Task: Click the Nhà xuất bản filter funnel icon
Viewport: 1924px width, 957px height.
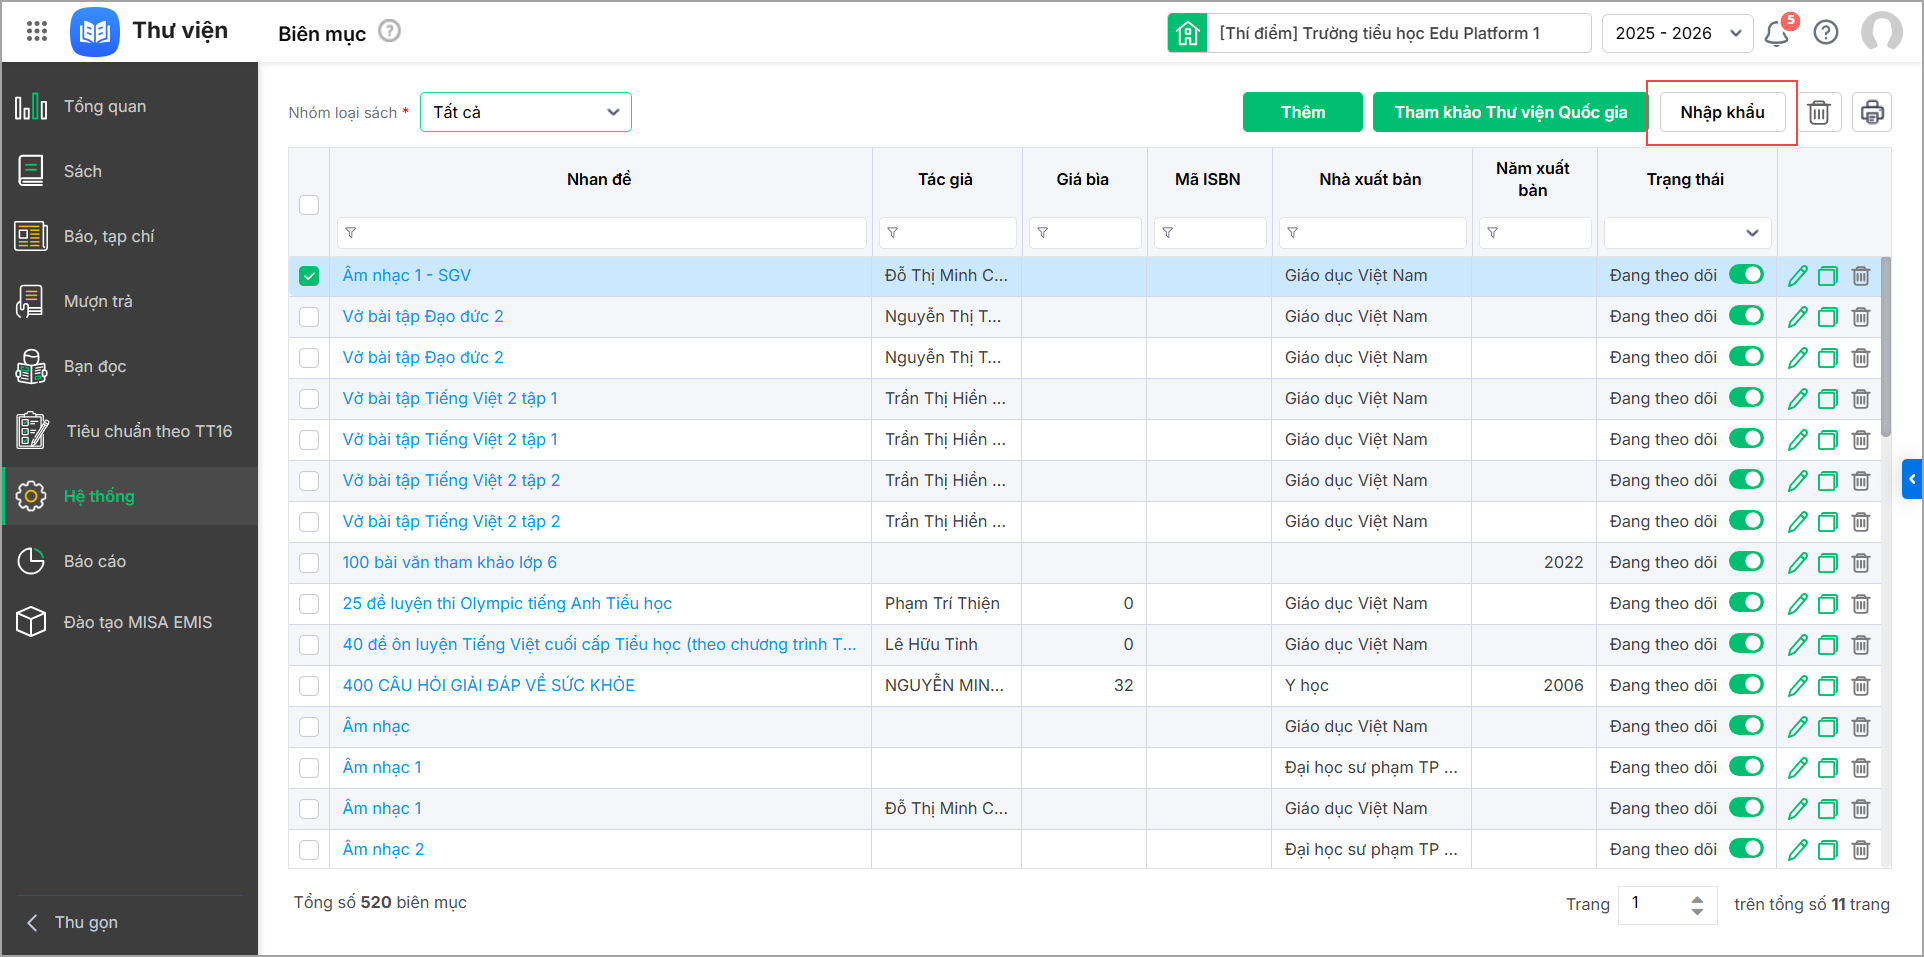Action: (x=1293, y=233)
